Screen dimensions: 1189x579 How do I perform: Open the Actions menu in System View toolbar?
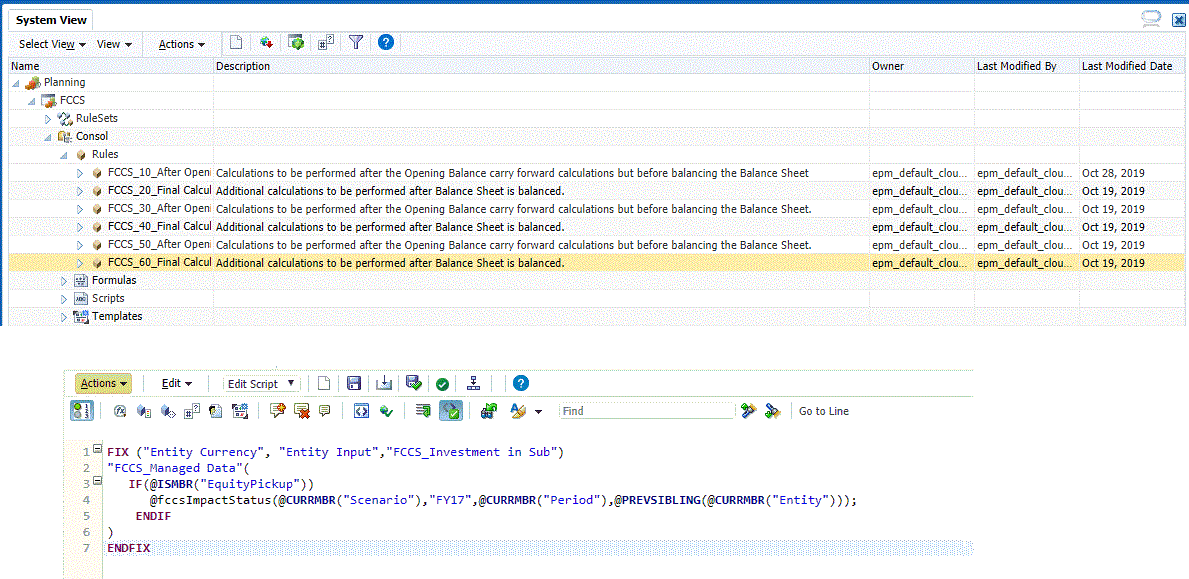pyautogui.click(x=181, y=44)
